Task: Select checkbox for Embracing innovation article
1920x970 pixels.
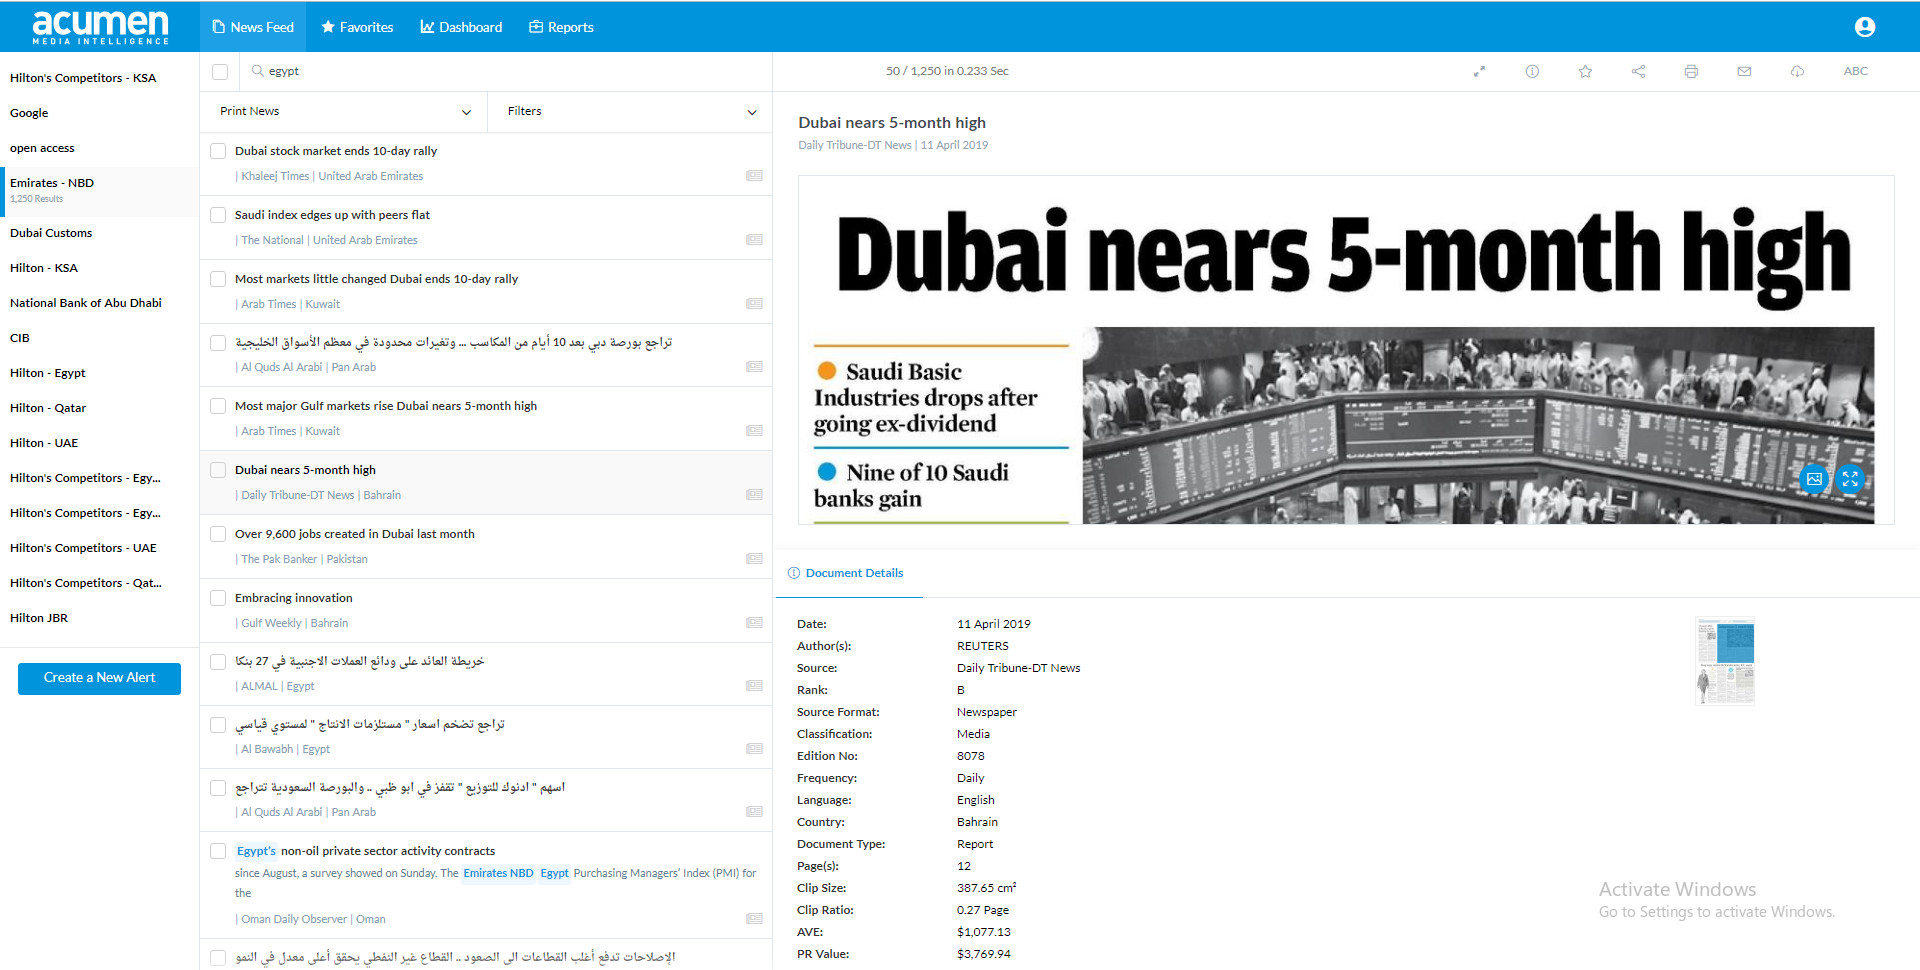Action: tap(218, 598)
